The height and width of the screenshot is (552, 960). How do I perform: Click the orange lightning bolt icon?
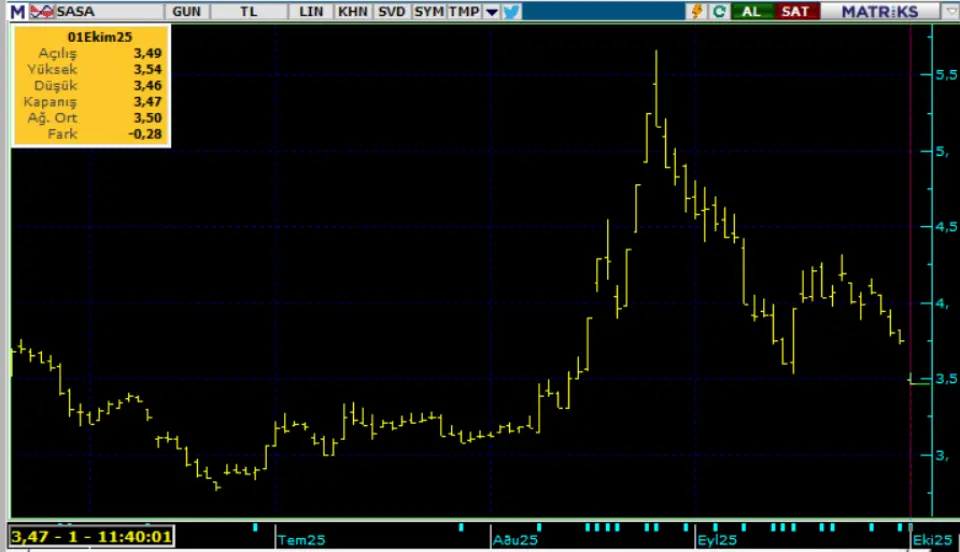[697, 12]
